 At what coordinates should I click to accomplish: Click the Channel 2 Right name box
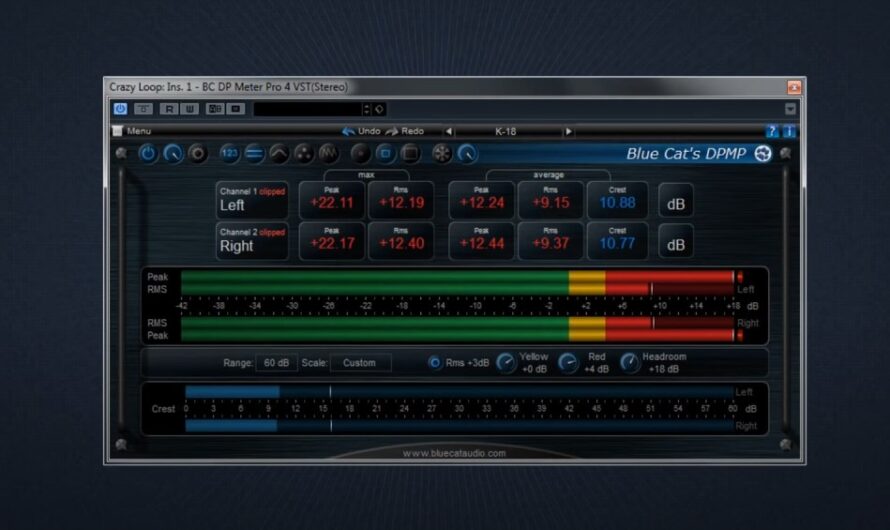coord(252,241)
